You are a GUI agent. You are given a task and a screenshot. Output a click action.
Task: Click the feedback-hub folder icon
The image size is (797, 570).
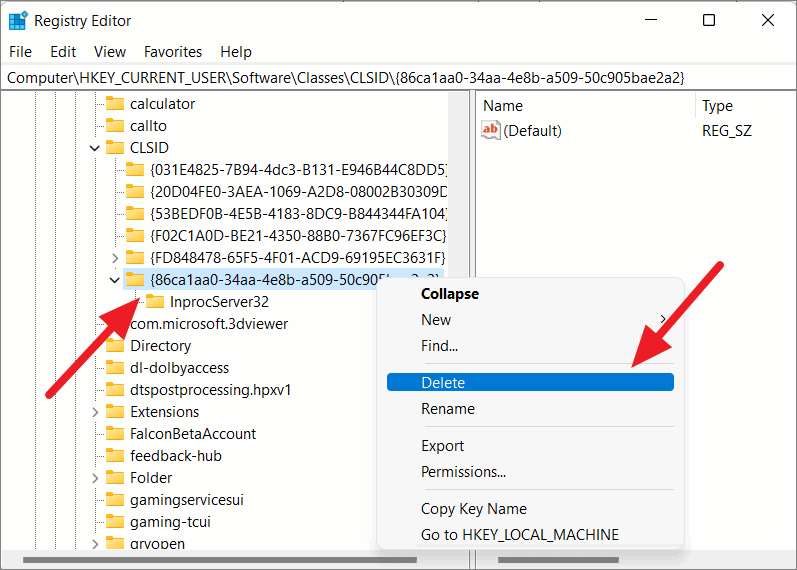(x=115, y=456)
